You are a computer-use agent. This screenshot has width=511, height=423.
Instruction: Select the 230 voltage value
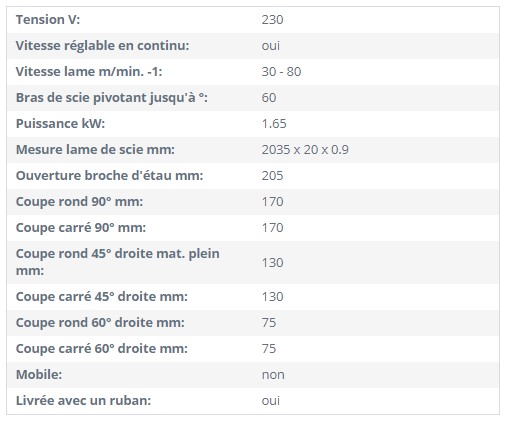pyautogui.click(x=272, y=20)
